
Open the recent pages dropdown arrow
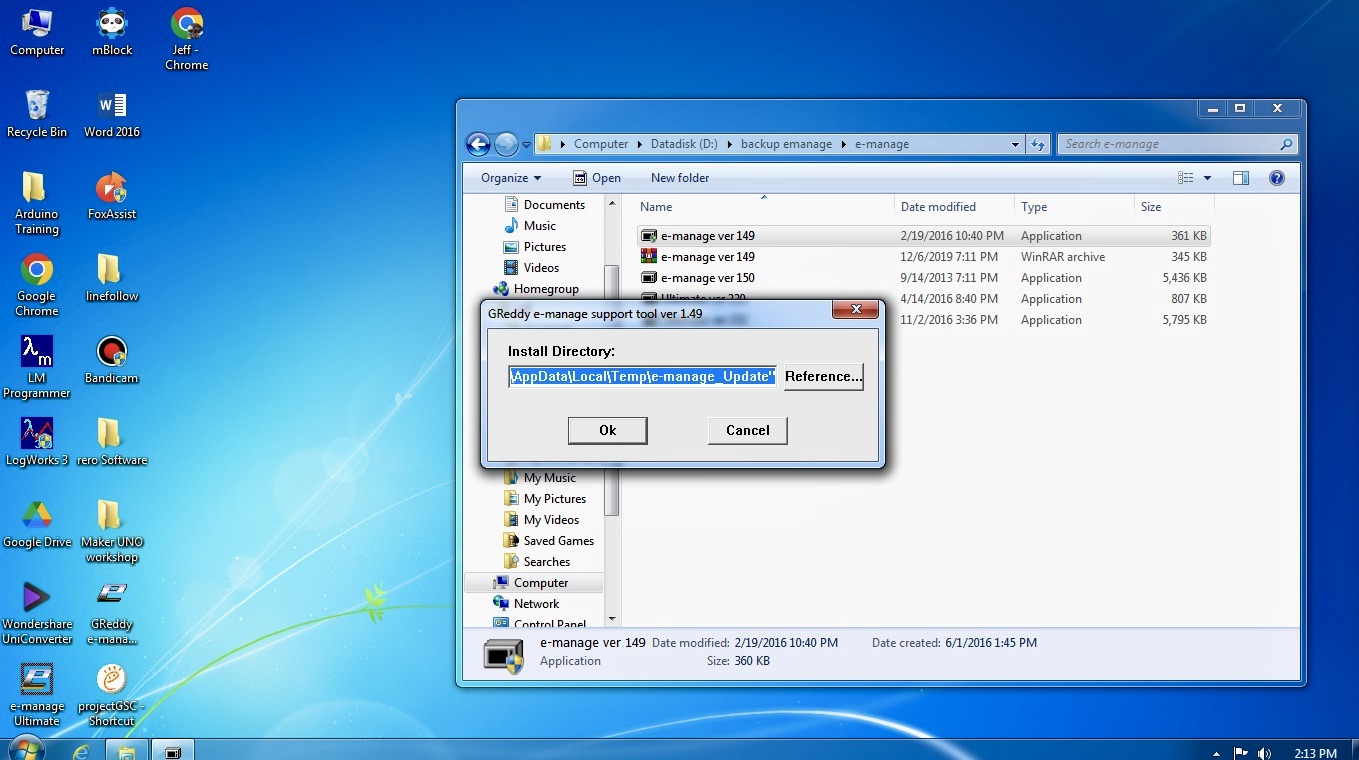pos(526,145)
